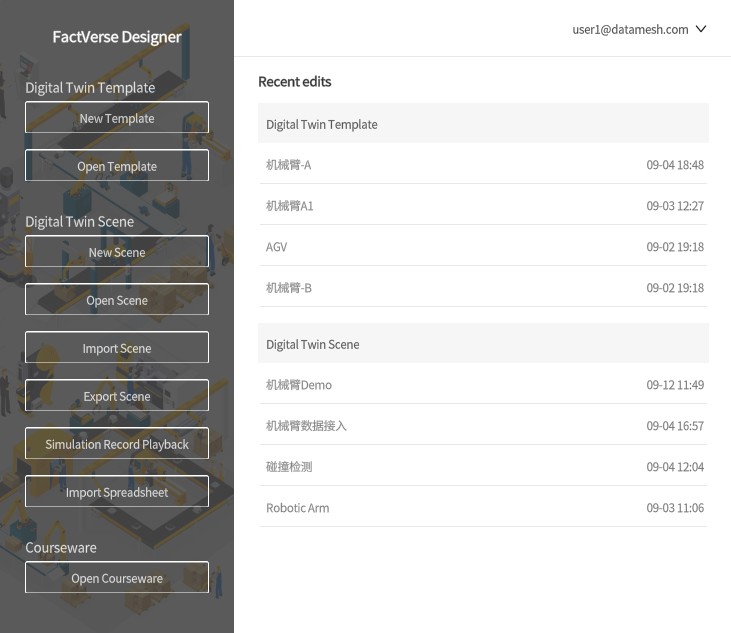Click the FactVerse Designer title
Image resolution: width=731 pixels, height=633 pixels.
117,37
